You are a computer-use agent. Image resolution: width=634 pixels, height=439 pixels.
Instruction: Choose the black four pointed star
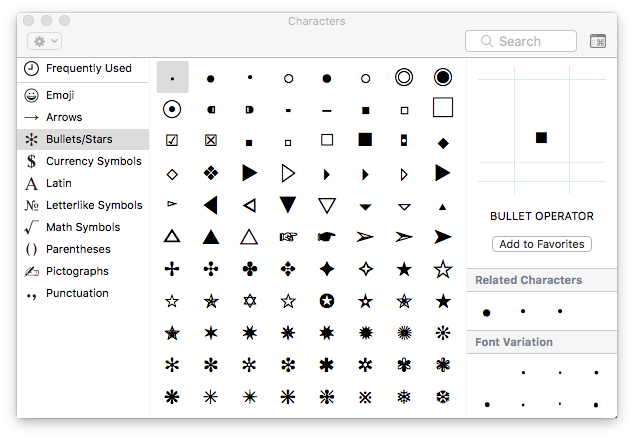pos(327,269)
